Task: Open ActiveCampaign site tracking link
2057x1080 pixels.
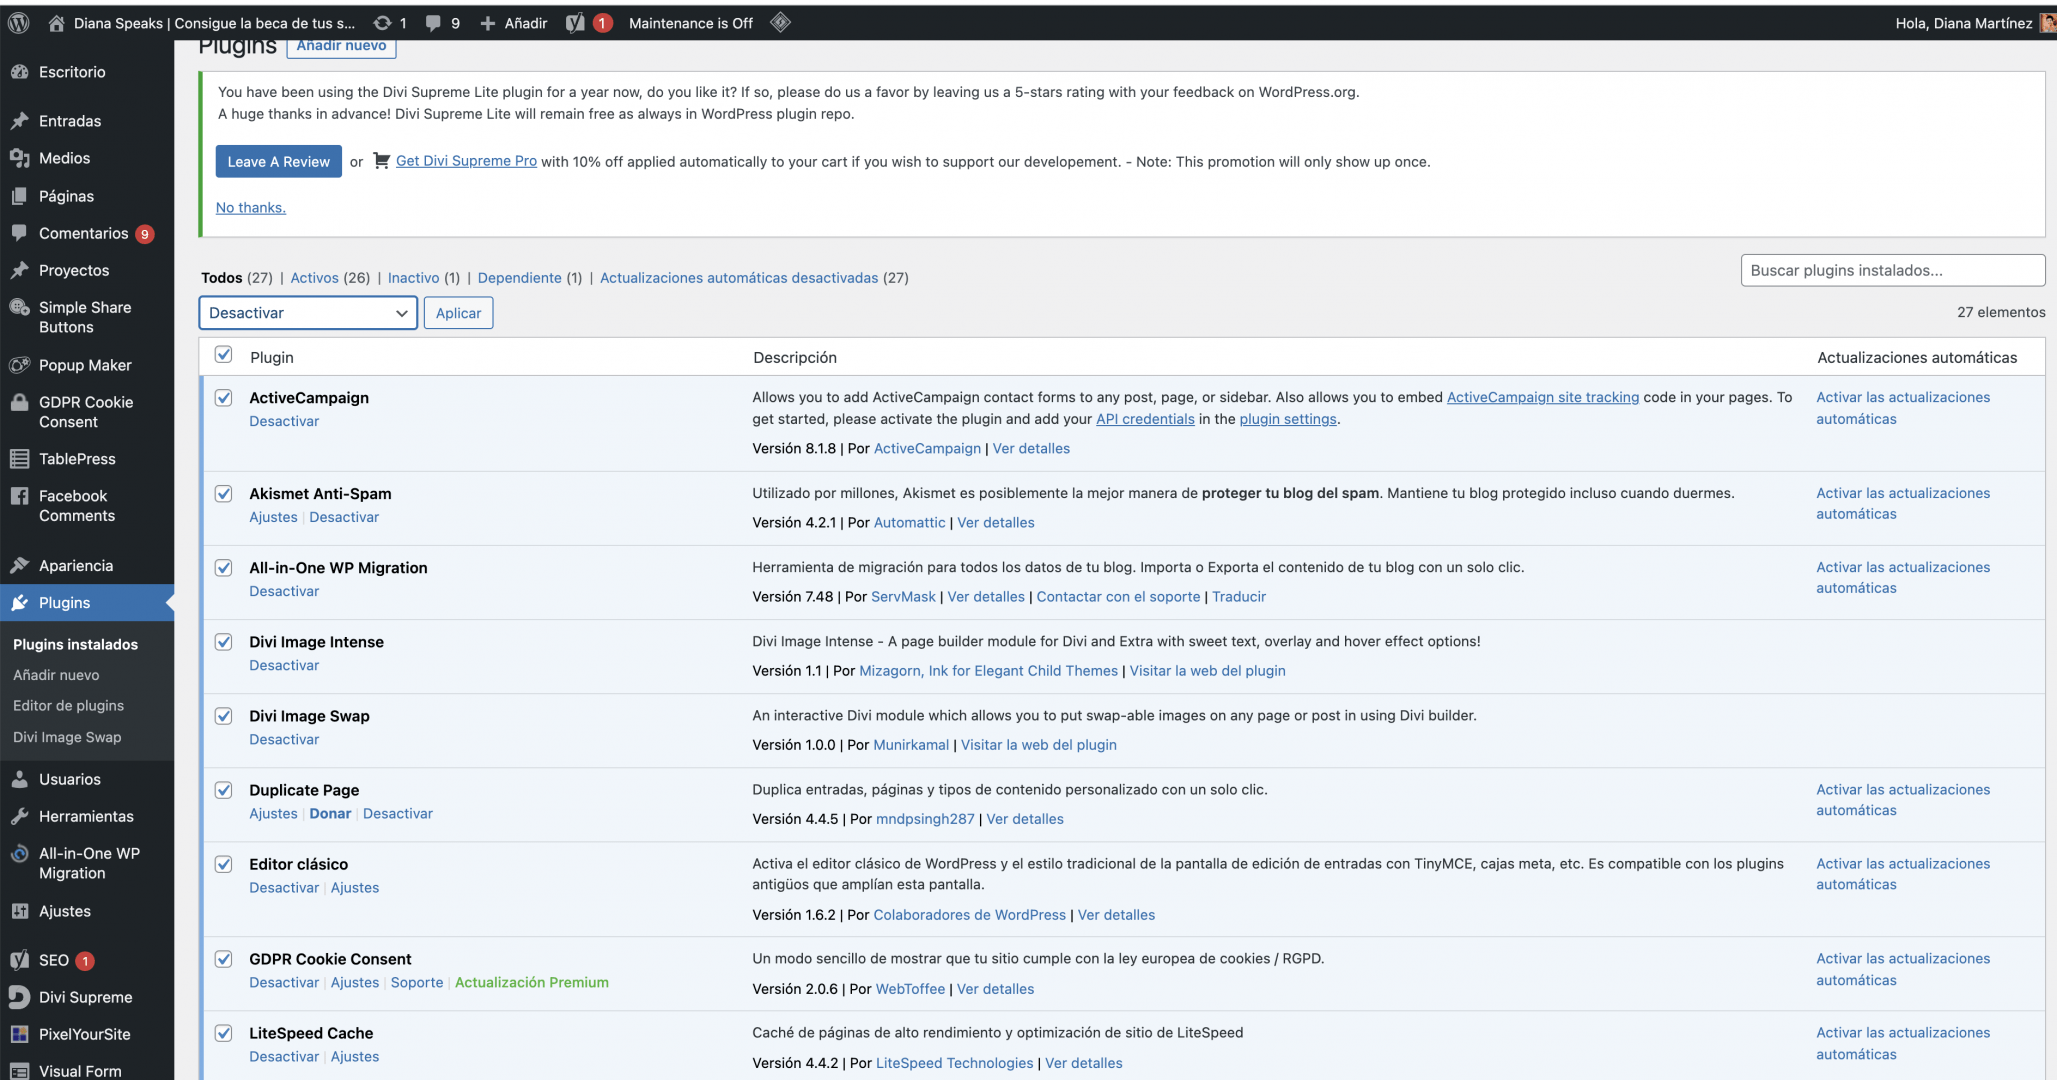Action: point(1543,397)
